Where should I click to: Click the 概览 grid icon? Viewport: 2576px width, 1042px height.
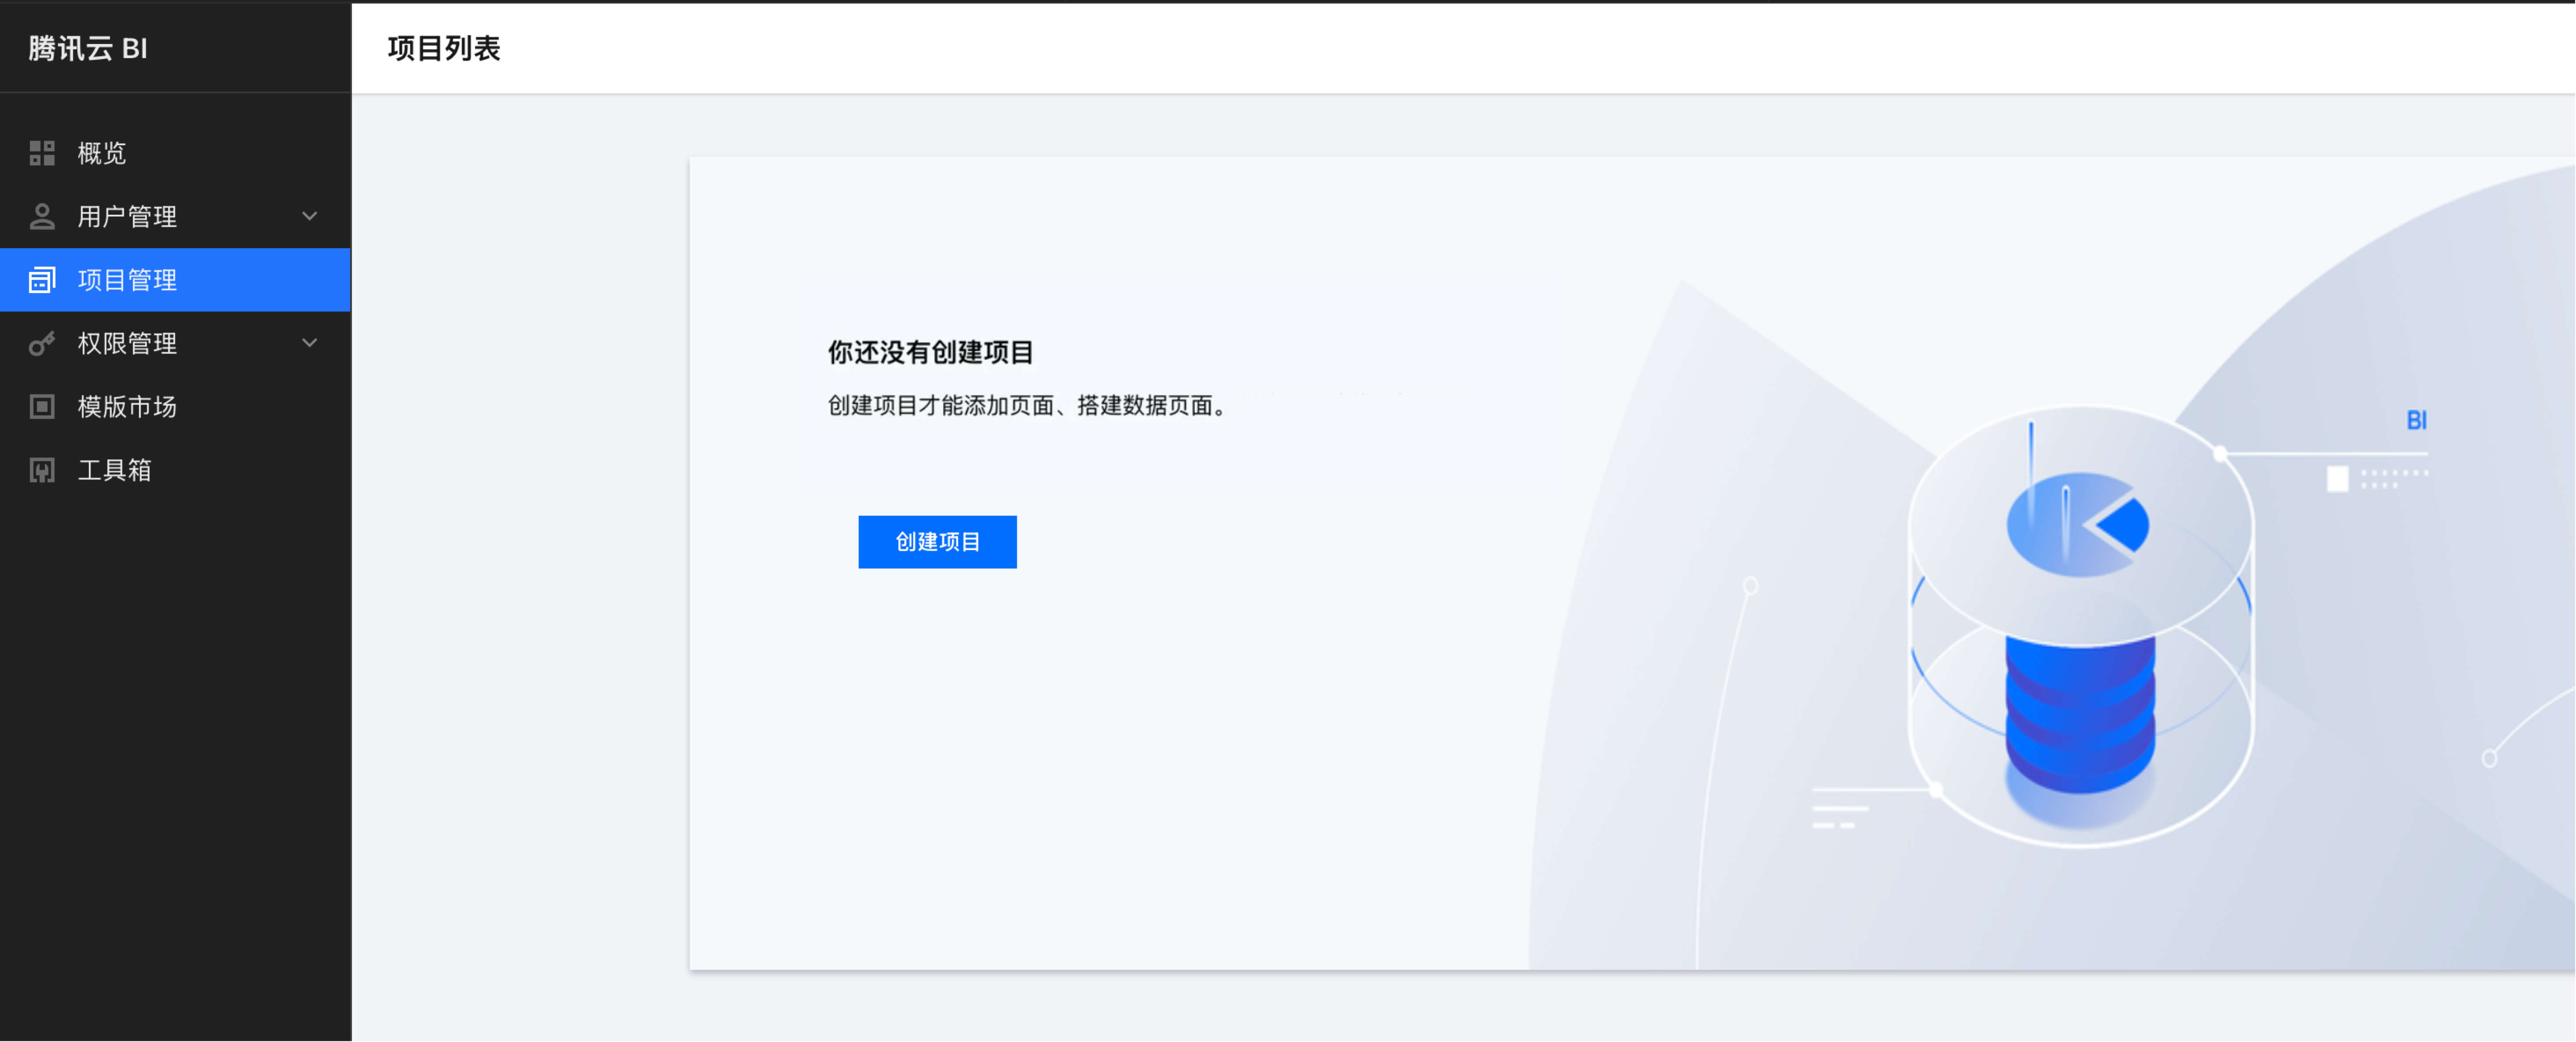[42, 153]
